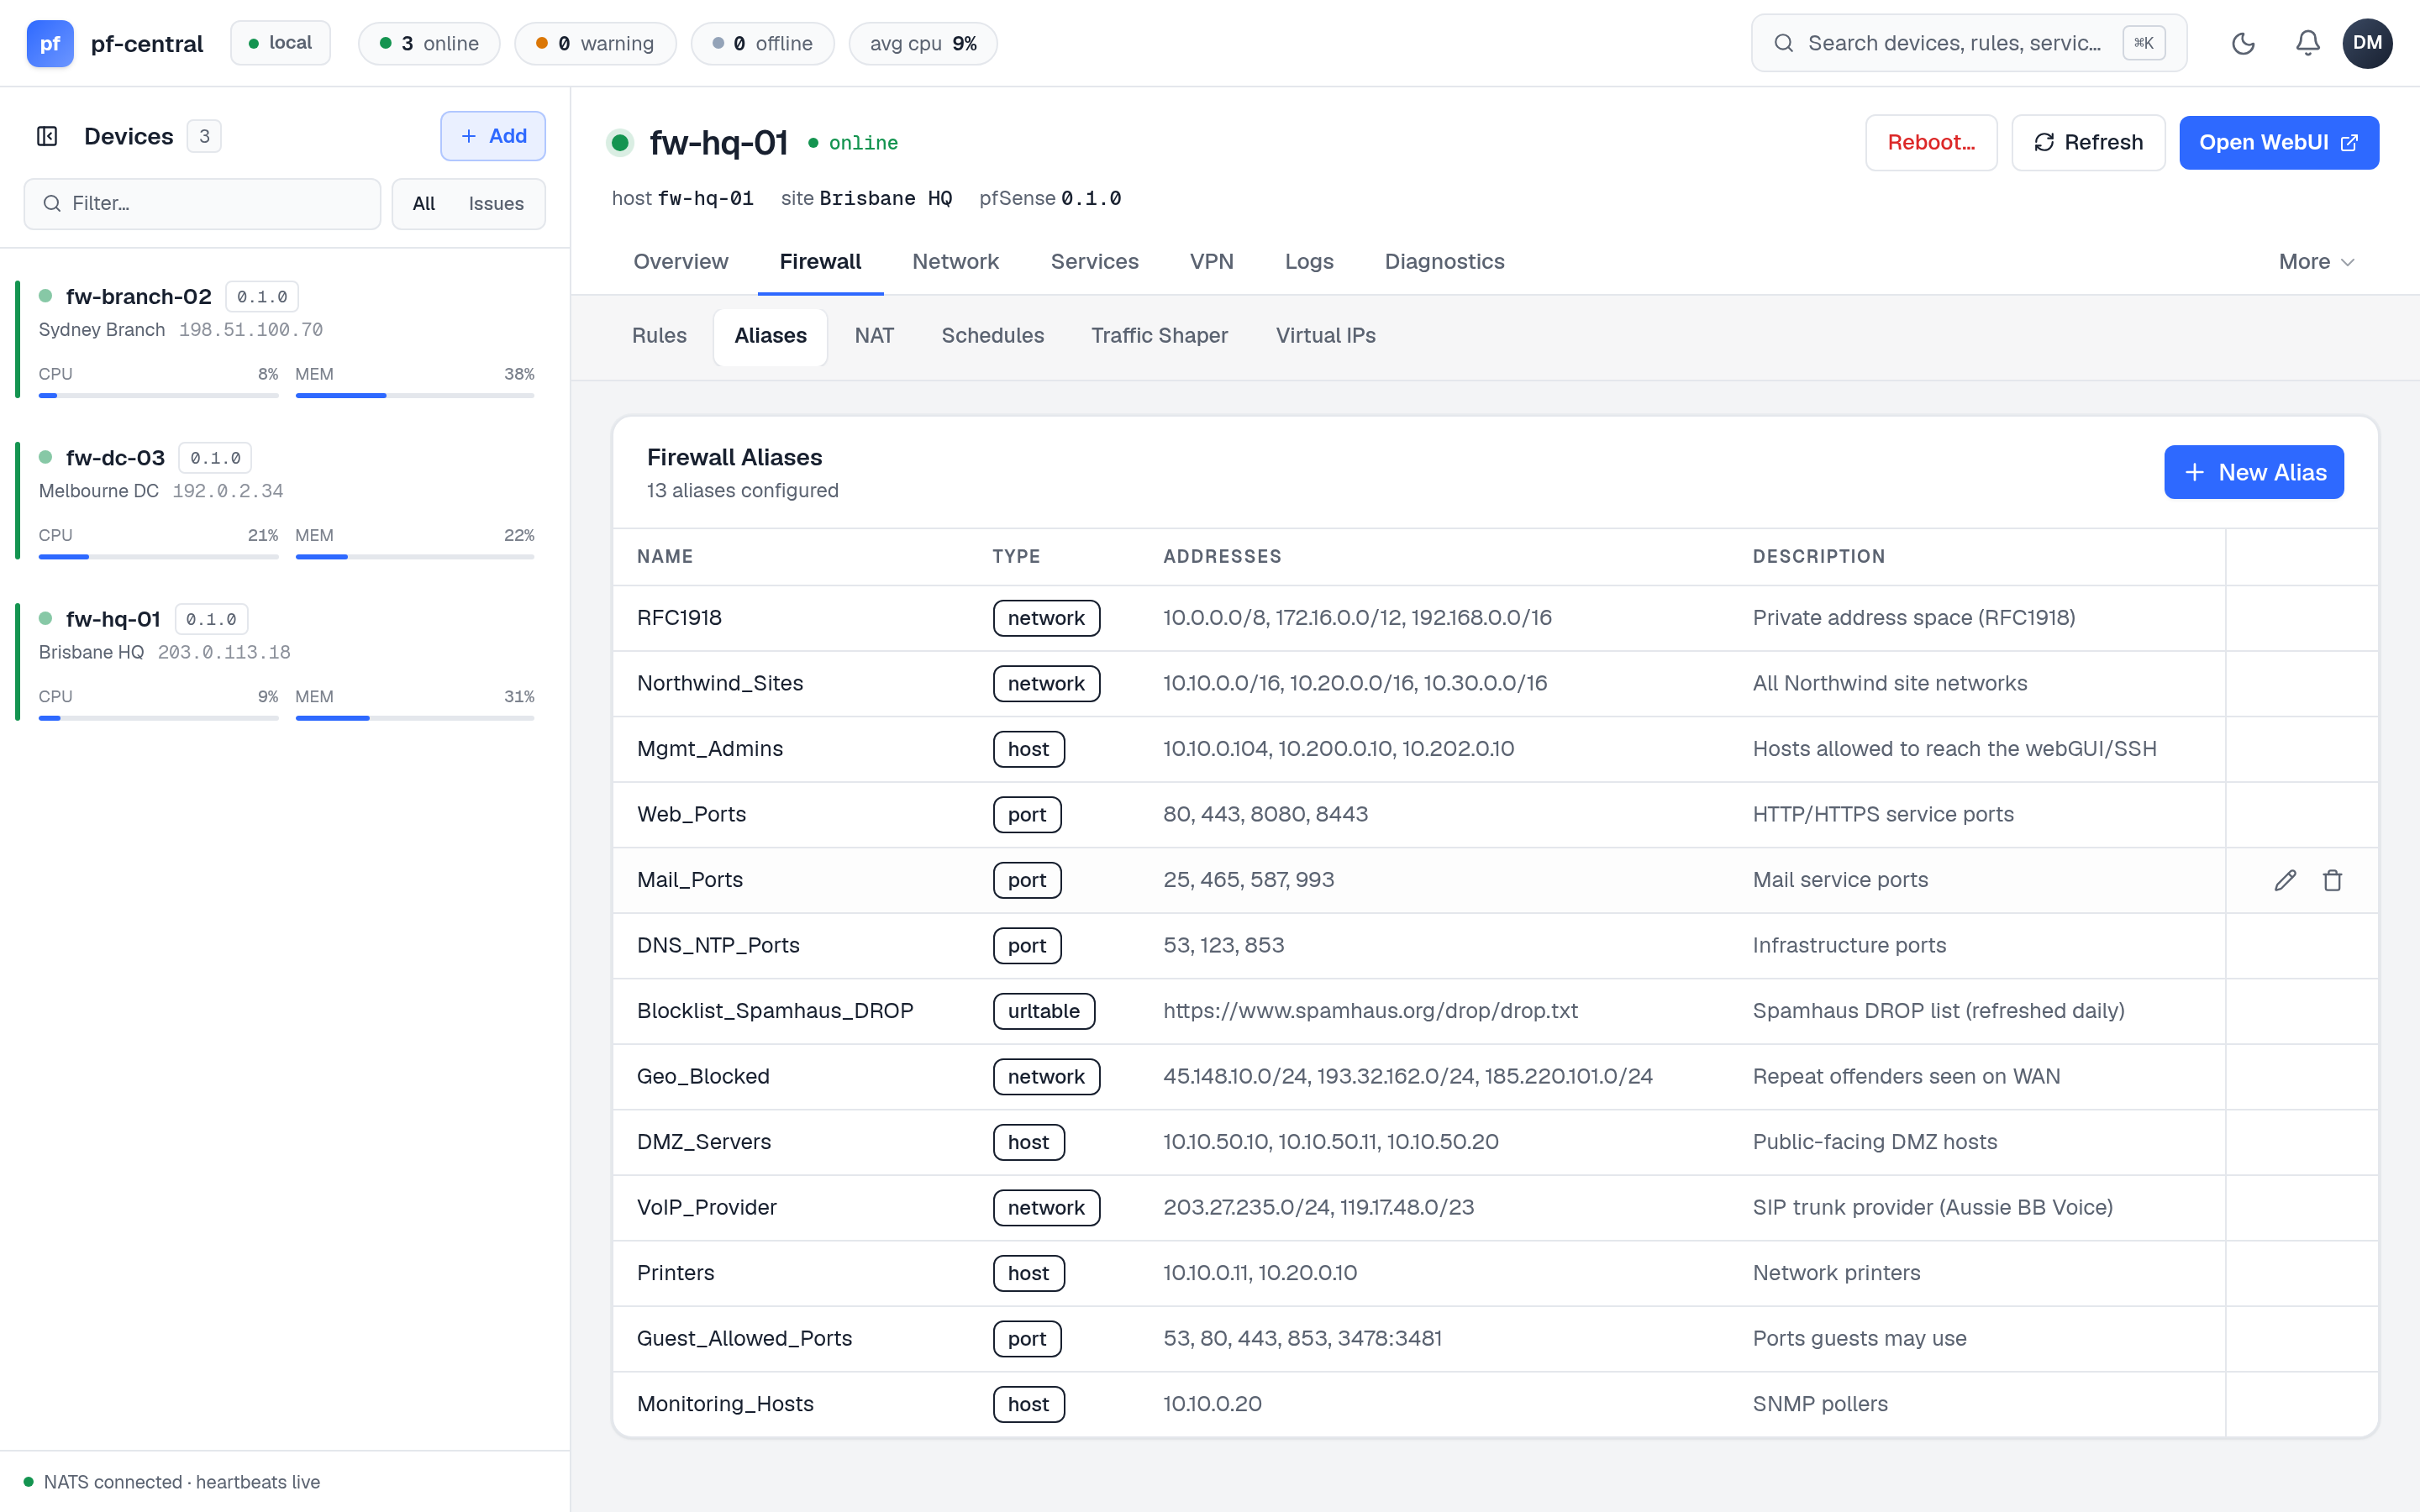Viewport: 2420px width, 1512px height.
Task: Click the search magnifier icon in top bar
Action: pyautogui.click(x=1783, y=43)
